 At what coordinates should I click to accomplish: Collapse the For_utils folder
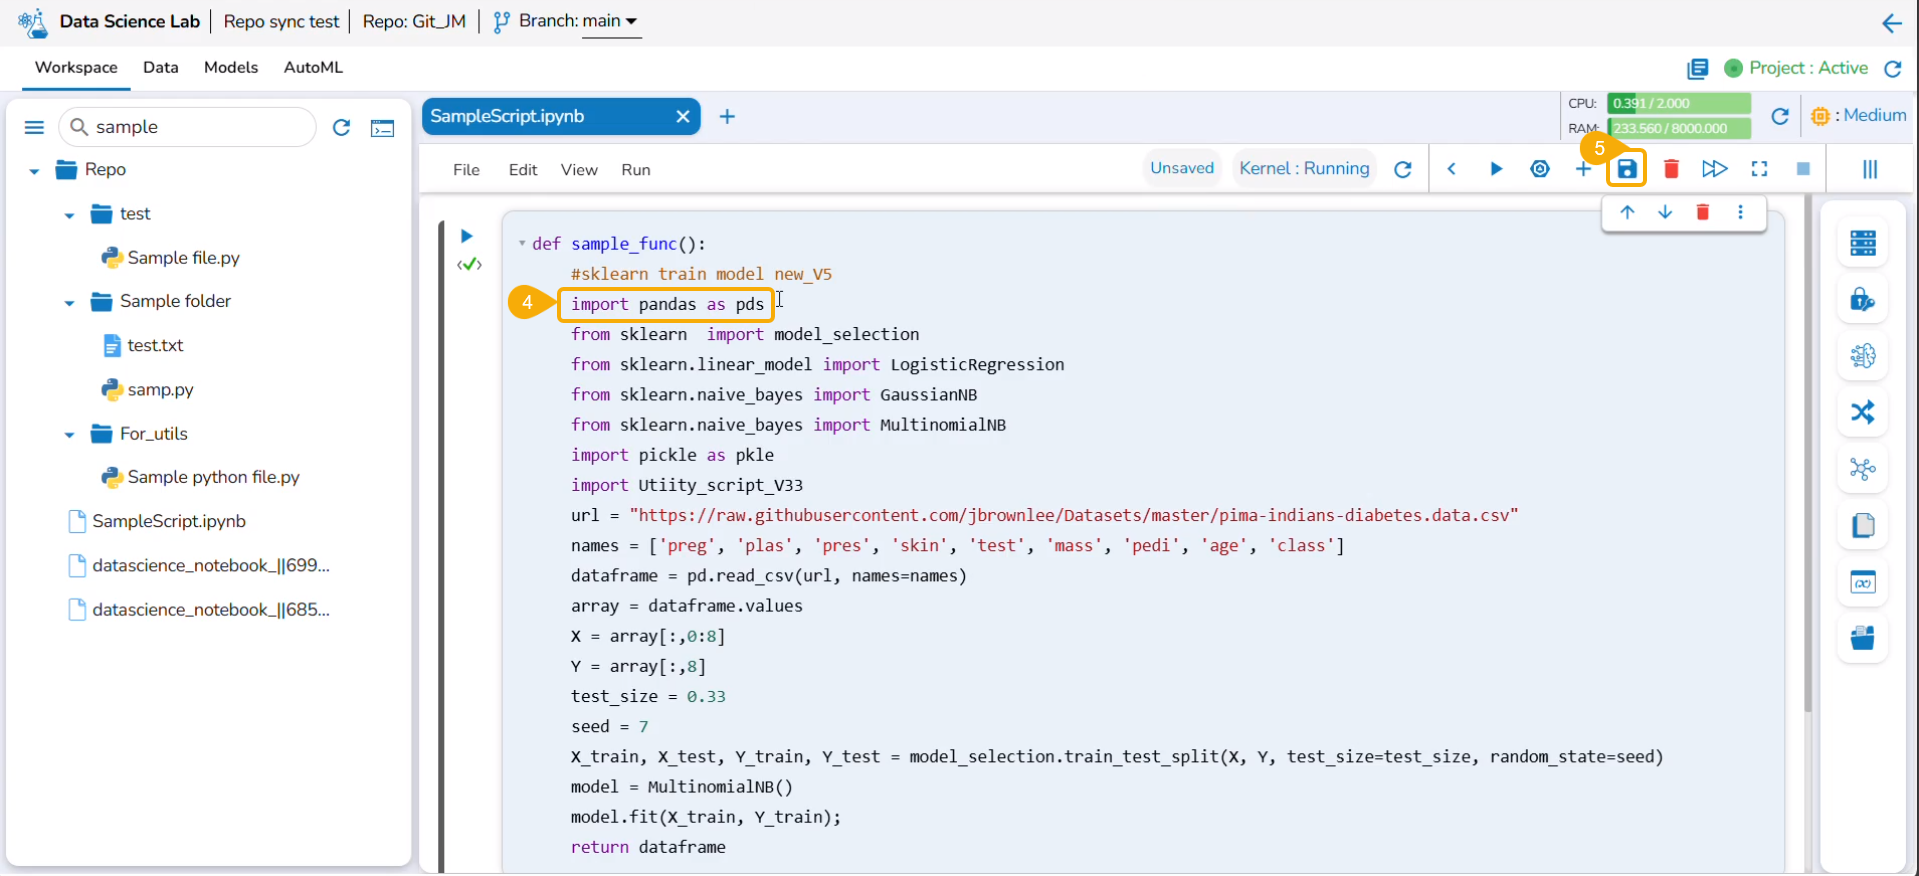coord(69,434)
